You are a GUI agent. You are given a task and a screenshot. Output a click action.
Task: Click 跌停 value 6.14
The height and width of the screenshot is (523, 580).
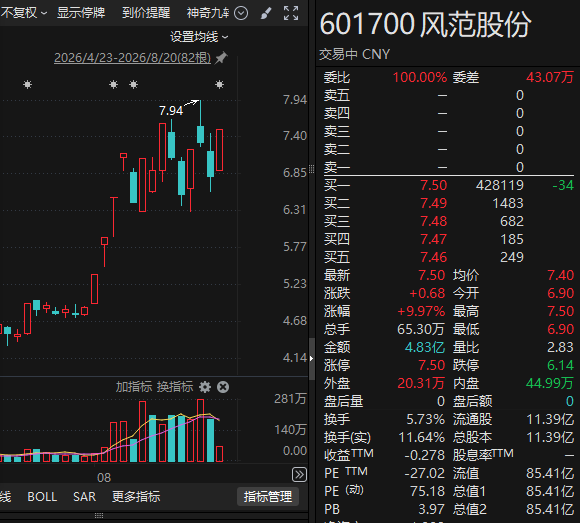pyautogui.click(x=560, y=365)
